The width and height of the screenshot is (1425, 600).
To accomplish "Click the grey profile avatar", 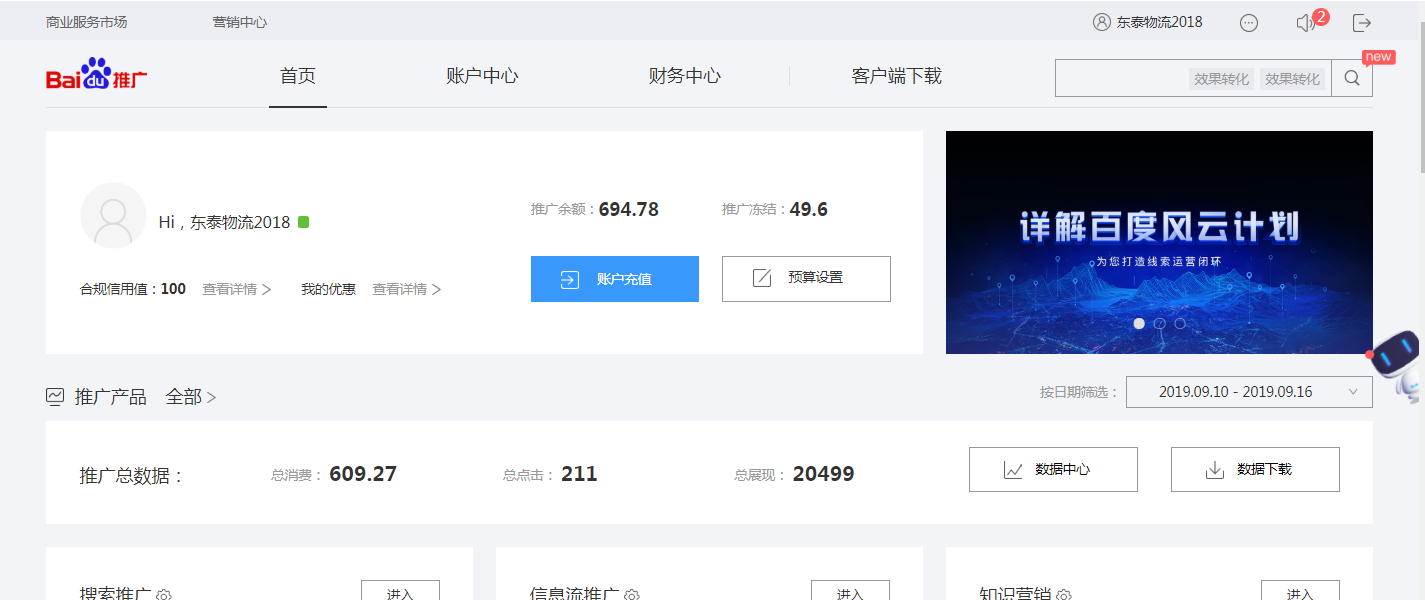I will [x=113, y=215].
